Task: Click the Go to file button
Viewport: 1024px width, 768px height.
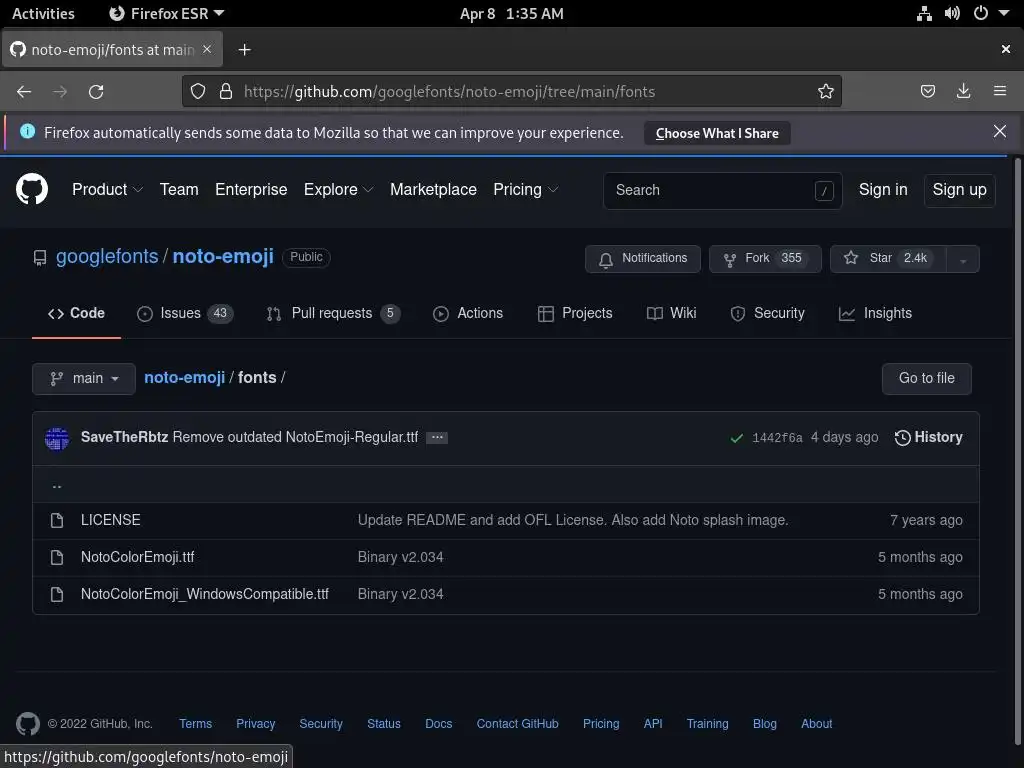Action: click(x=926, y=379)
